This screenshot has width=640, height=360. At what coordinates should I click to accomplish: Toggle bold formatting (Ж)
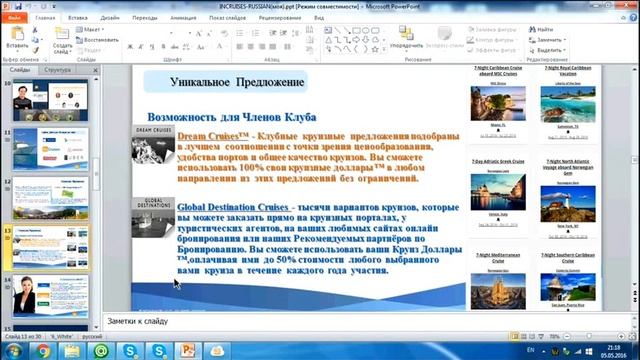[130, 47]
